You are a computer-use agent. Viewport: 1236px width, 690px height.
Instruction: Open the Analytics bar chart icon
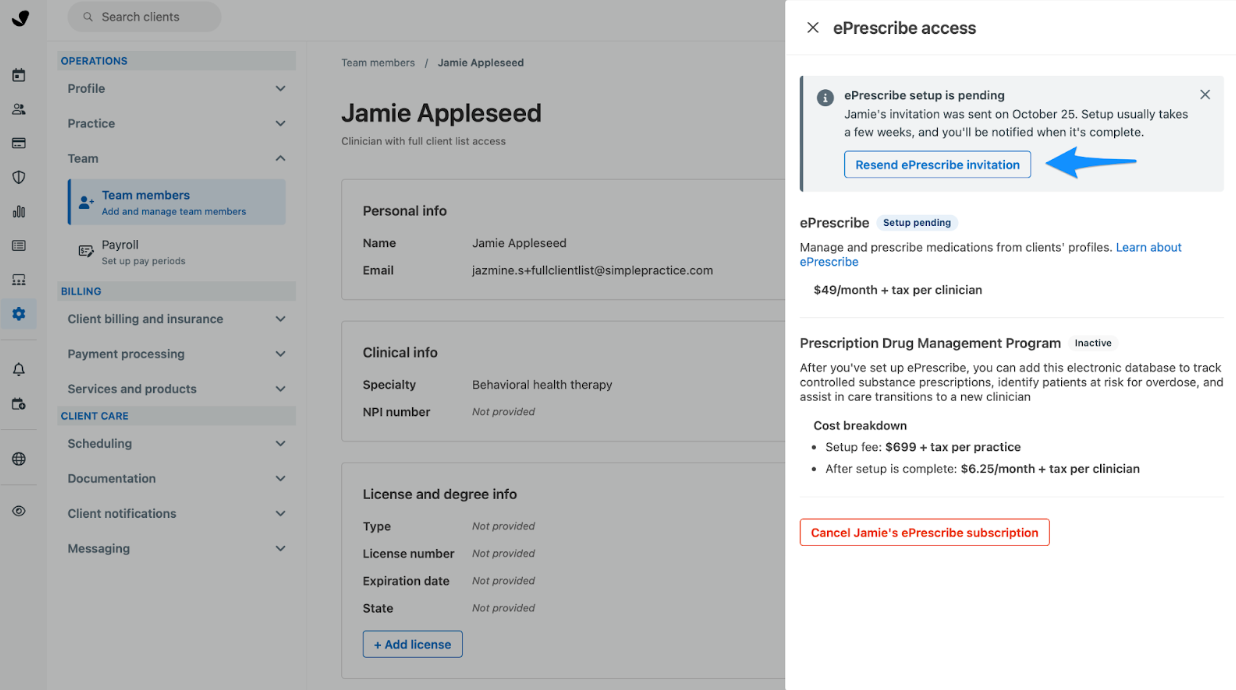(x=18, y=211)
